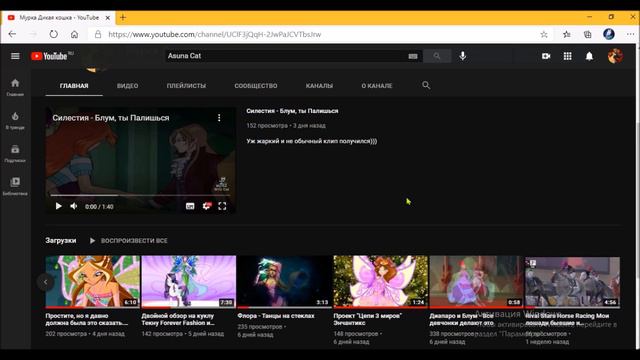Open notifications bell

click(x=589, y=56)
